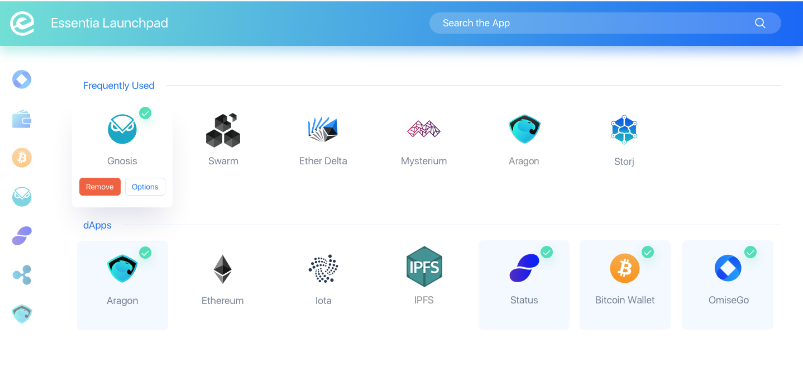Viewport: 803px width, 381px height.
Task: Focus the Search the App field
Action: [605, 23]
